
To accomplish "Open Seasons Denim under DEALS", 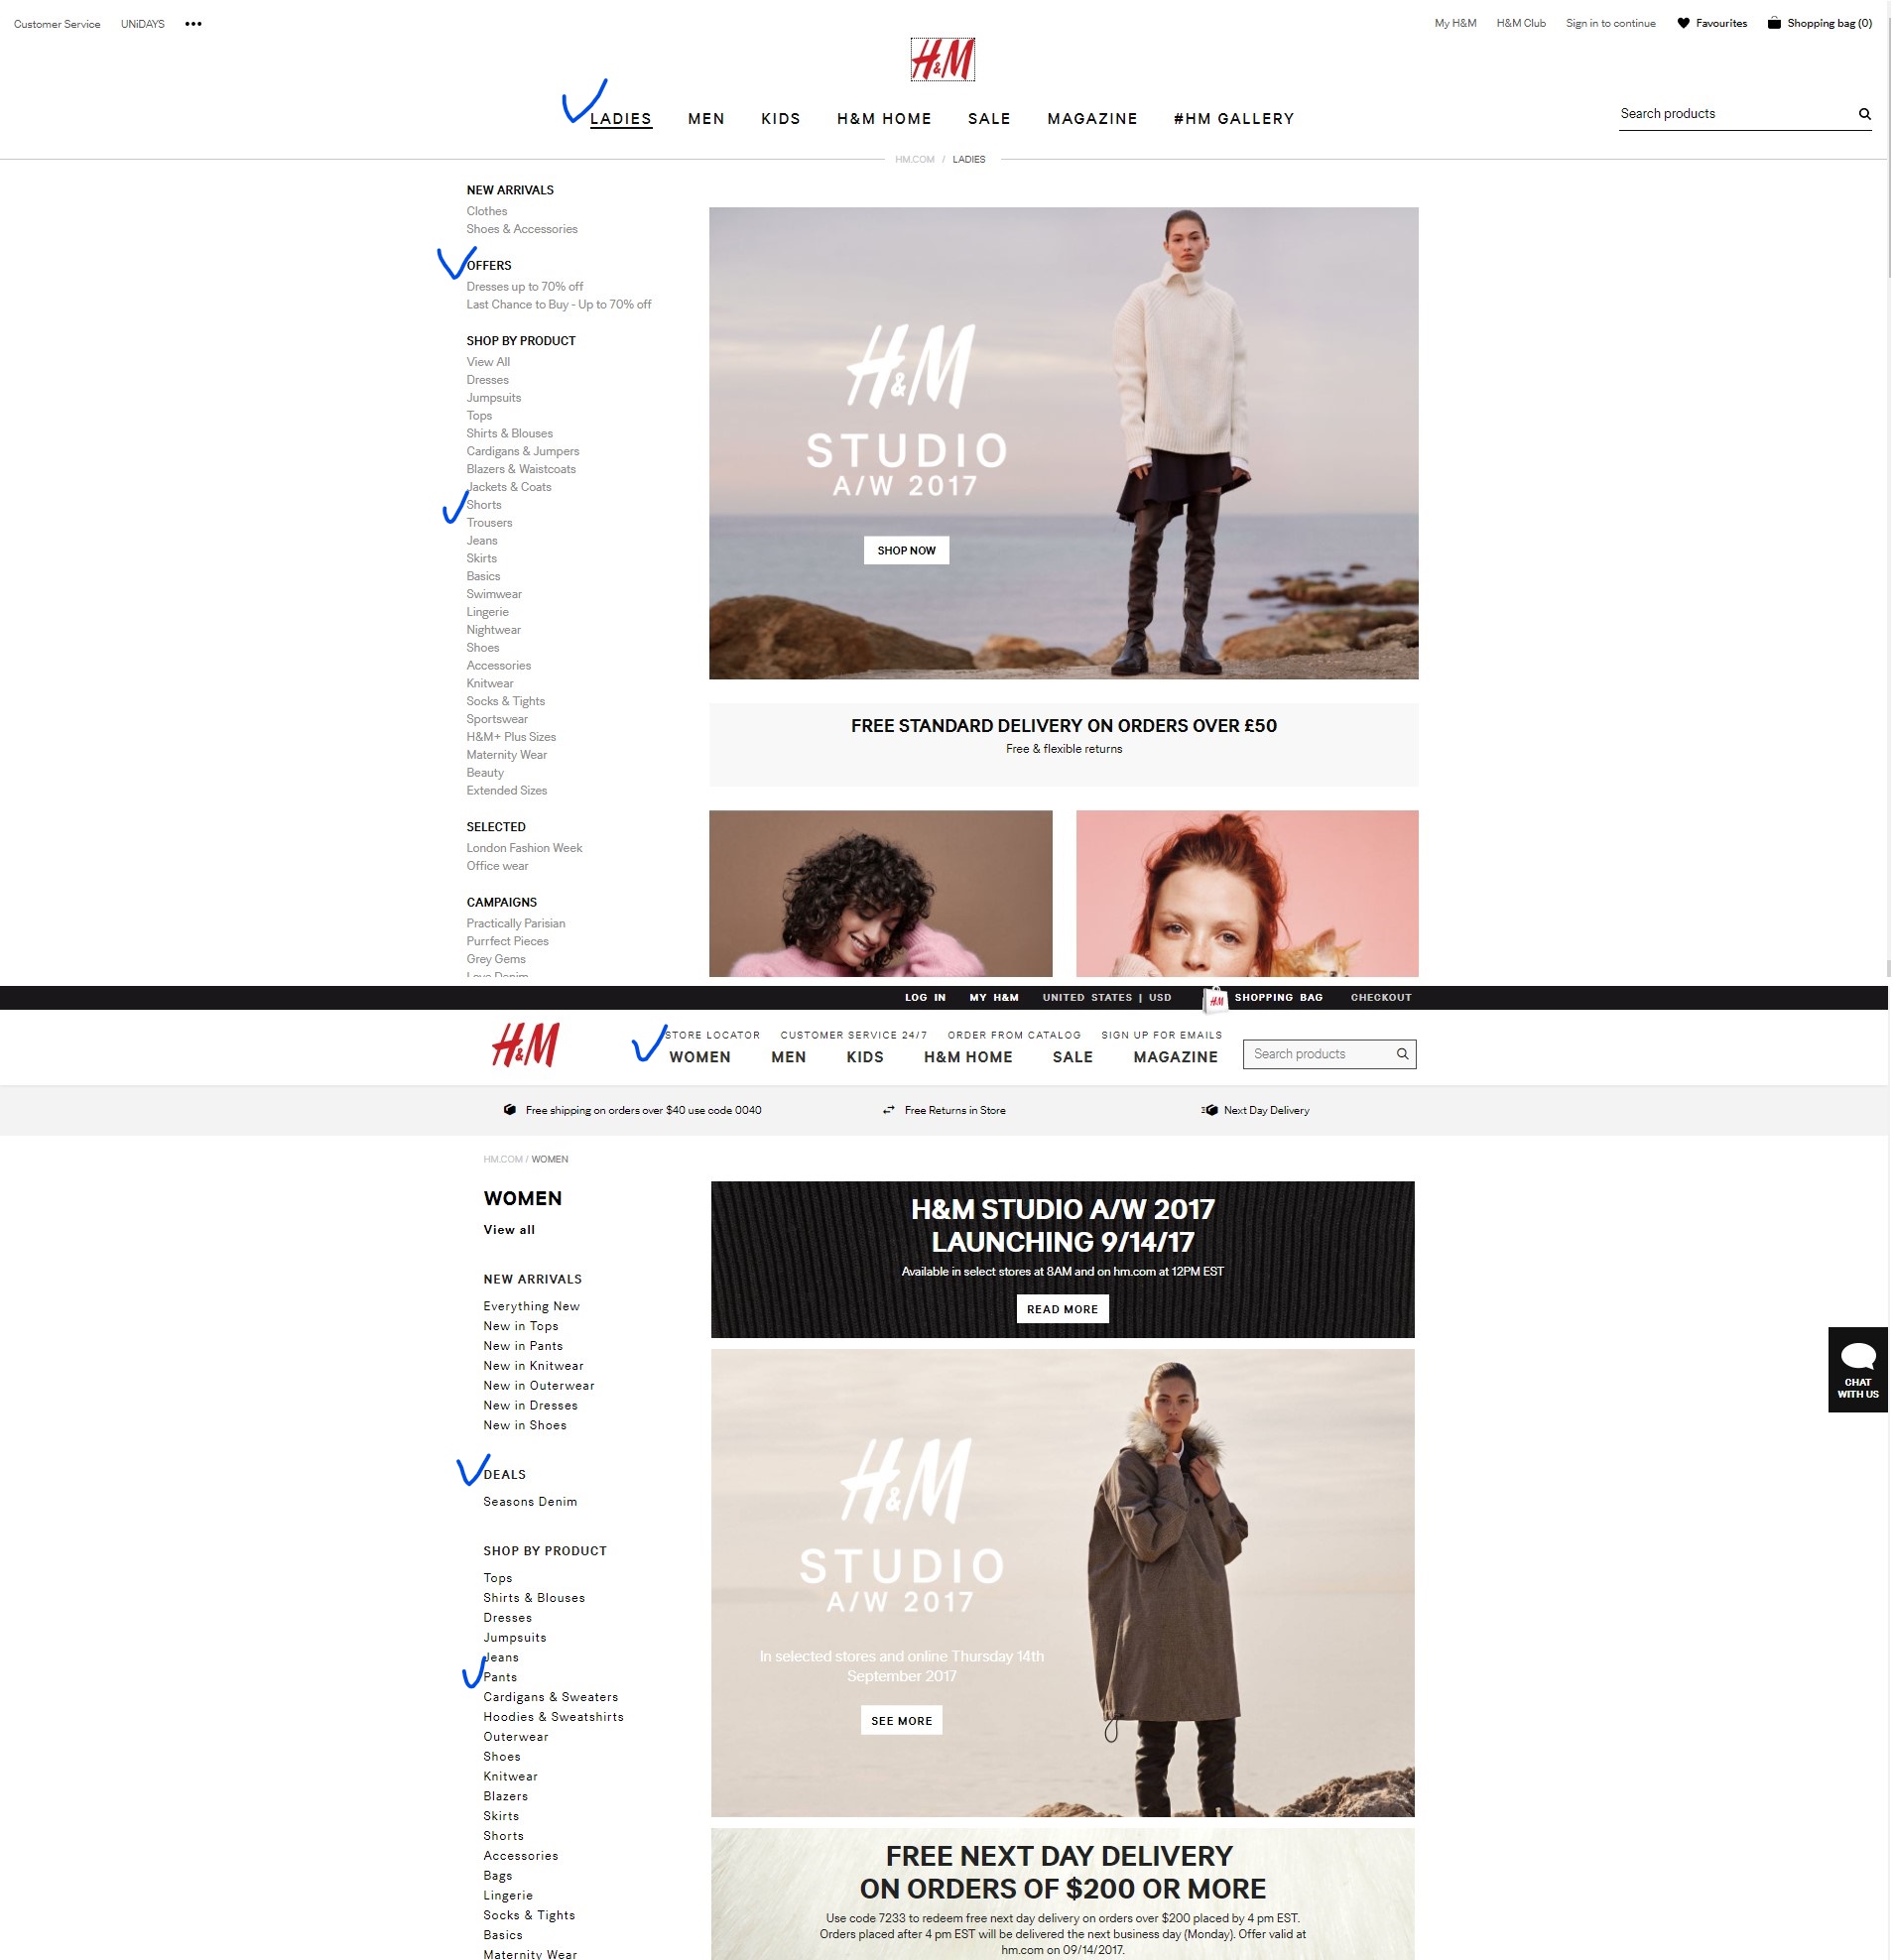I will 529,1502.
